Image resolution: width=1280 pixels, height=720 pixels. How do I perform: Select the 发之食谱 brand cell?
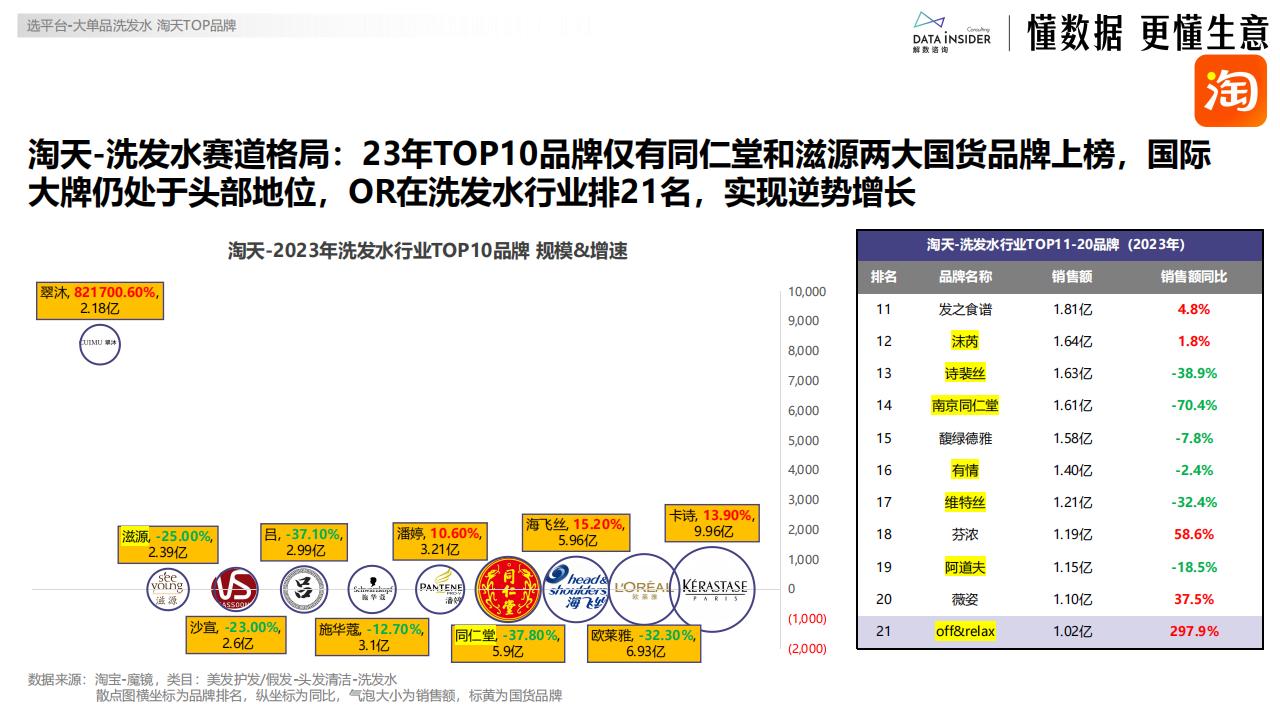[965, 309]
